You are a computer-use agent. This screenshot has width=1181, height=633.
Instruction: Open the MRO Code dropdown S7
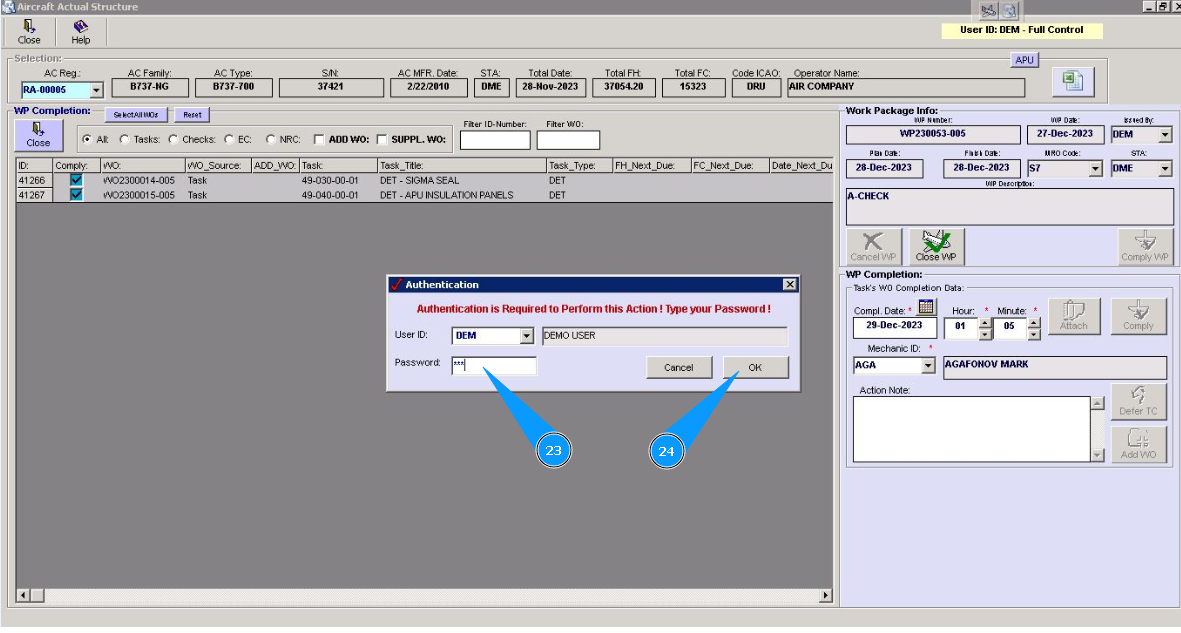tap(1096, 169)
